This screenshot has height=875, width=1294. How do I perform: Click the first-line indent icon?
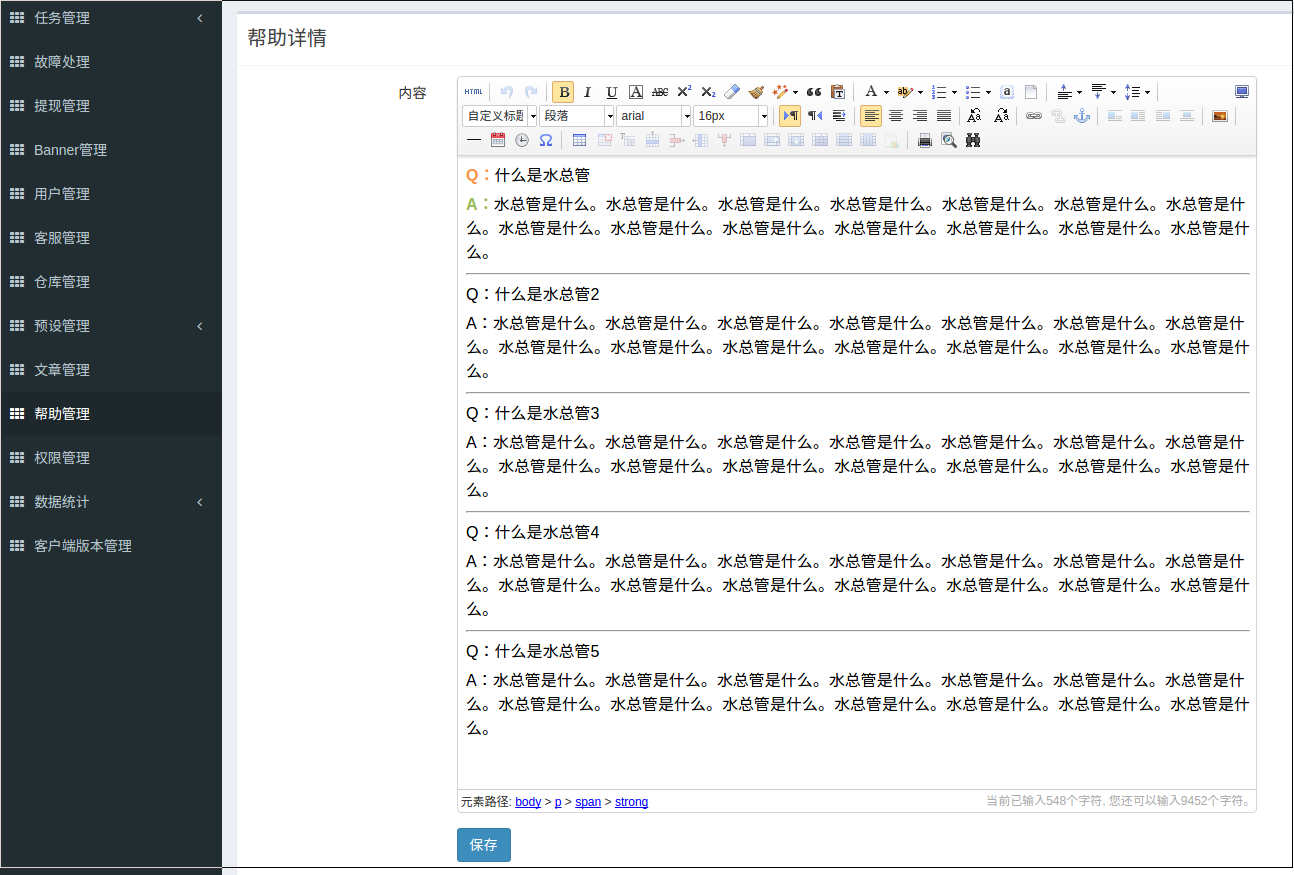coord(839,116)
